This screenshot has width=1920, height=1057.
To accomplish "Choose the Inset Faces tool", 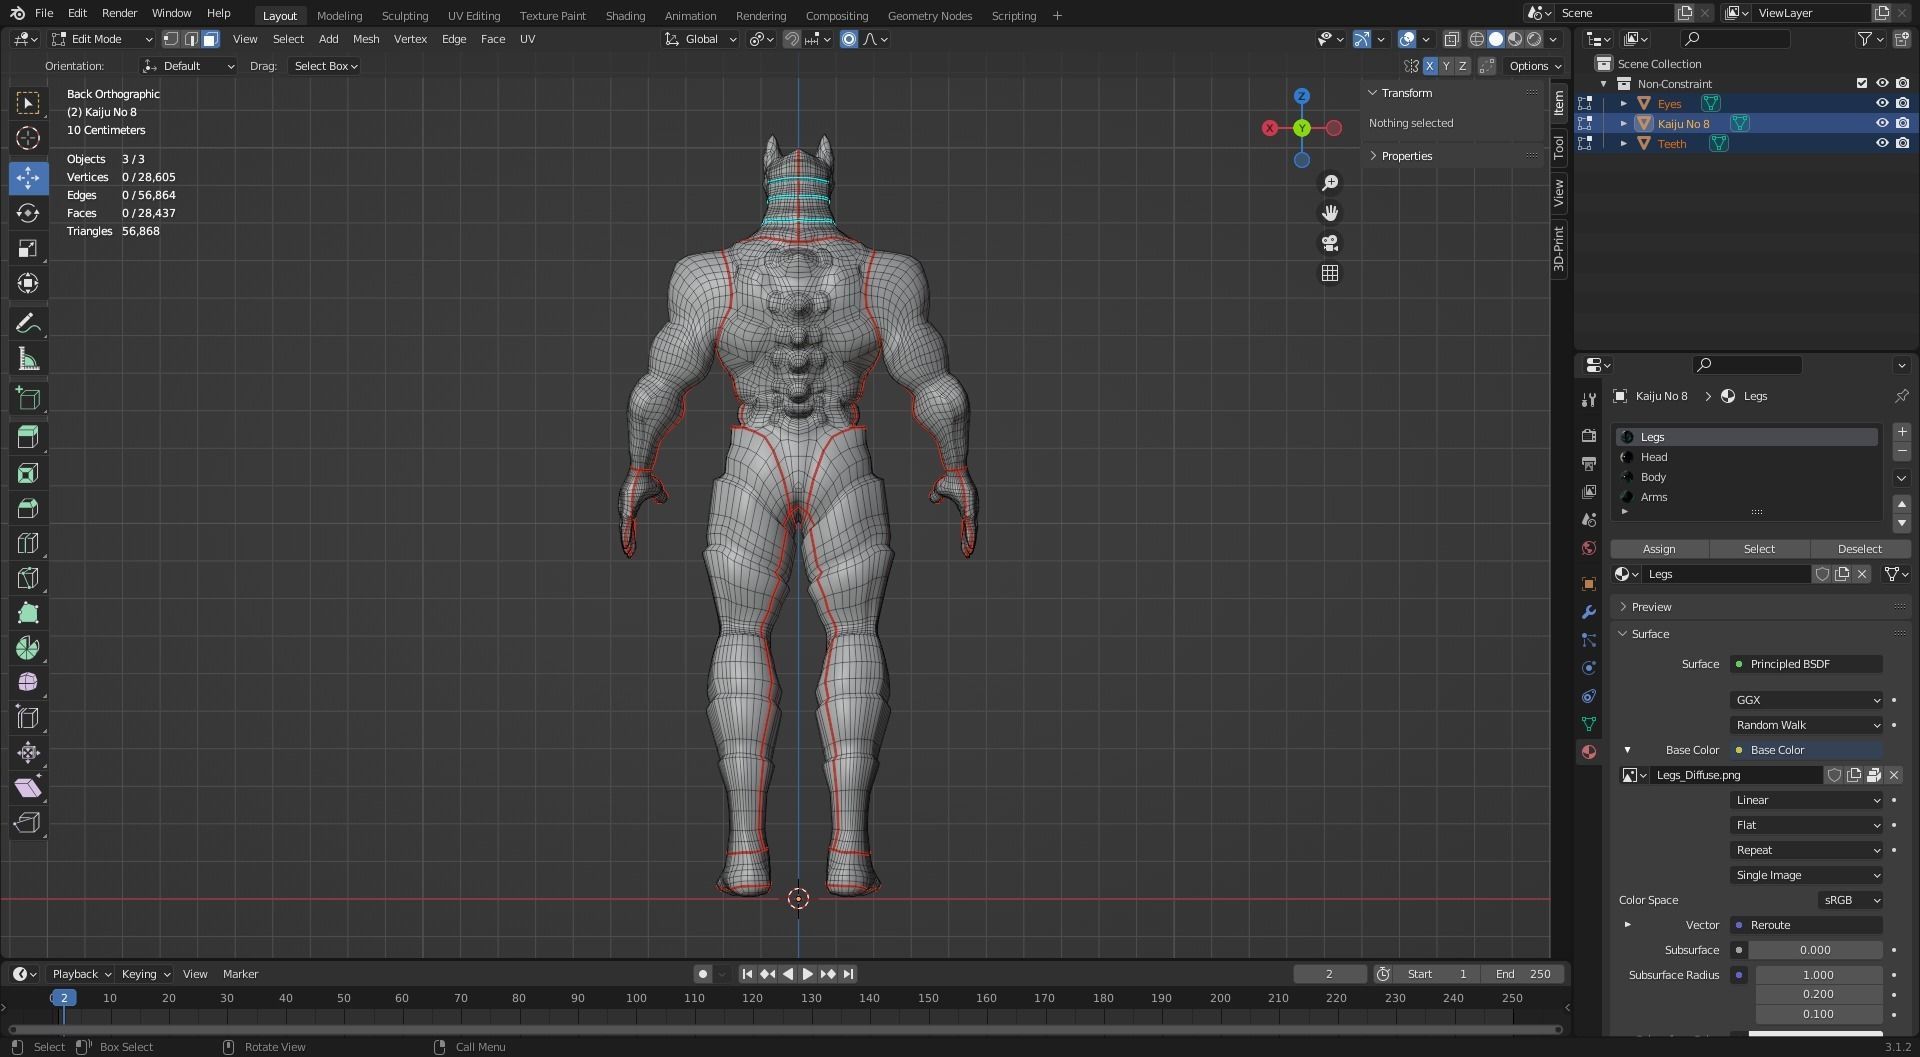I will [28, 473].
